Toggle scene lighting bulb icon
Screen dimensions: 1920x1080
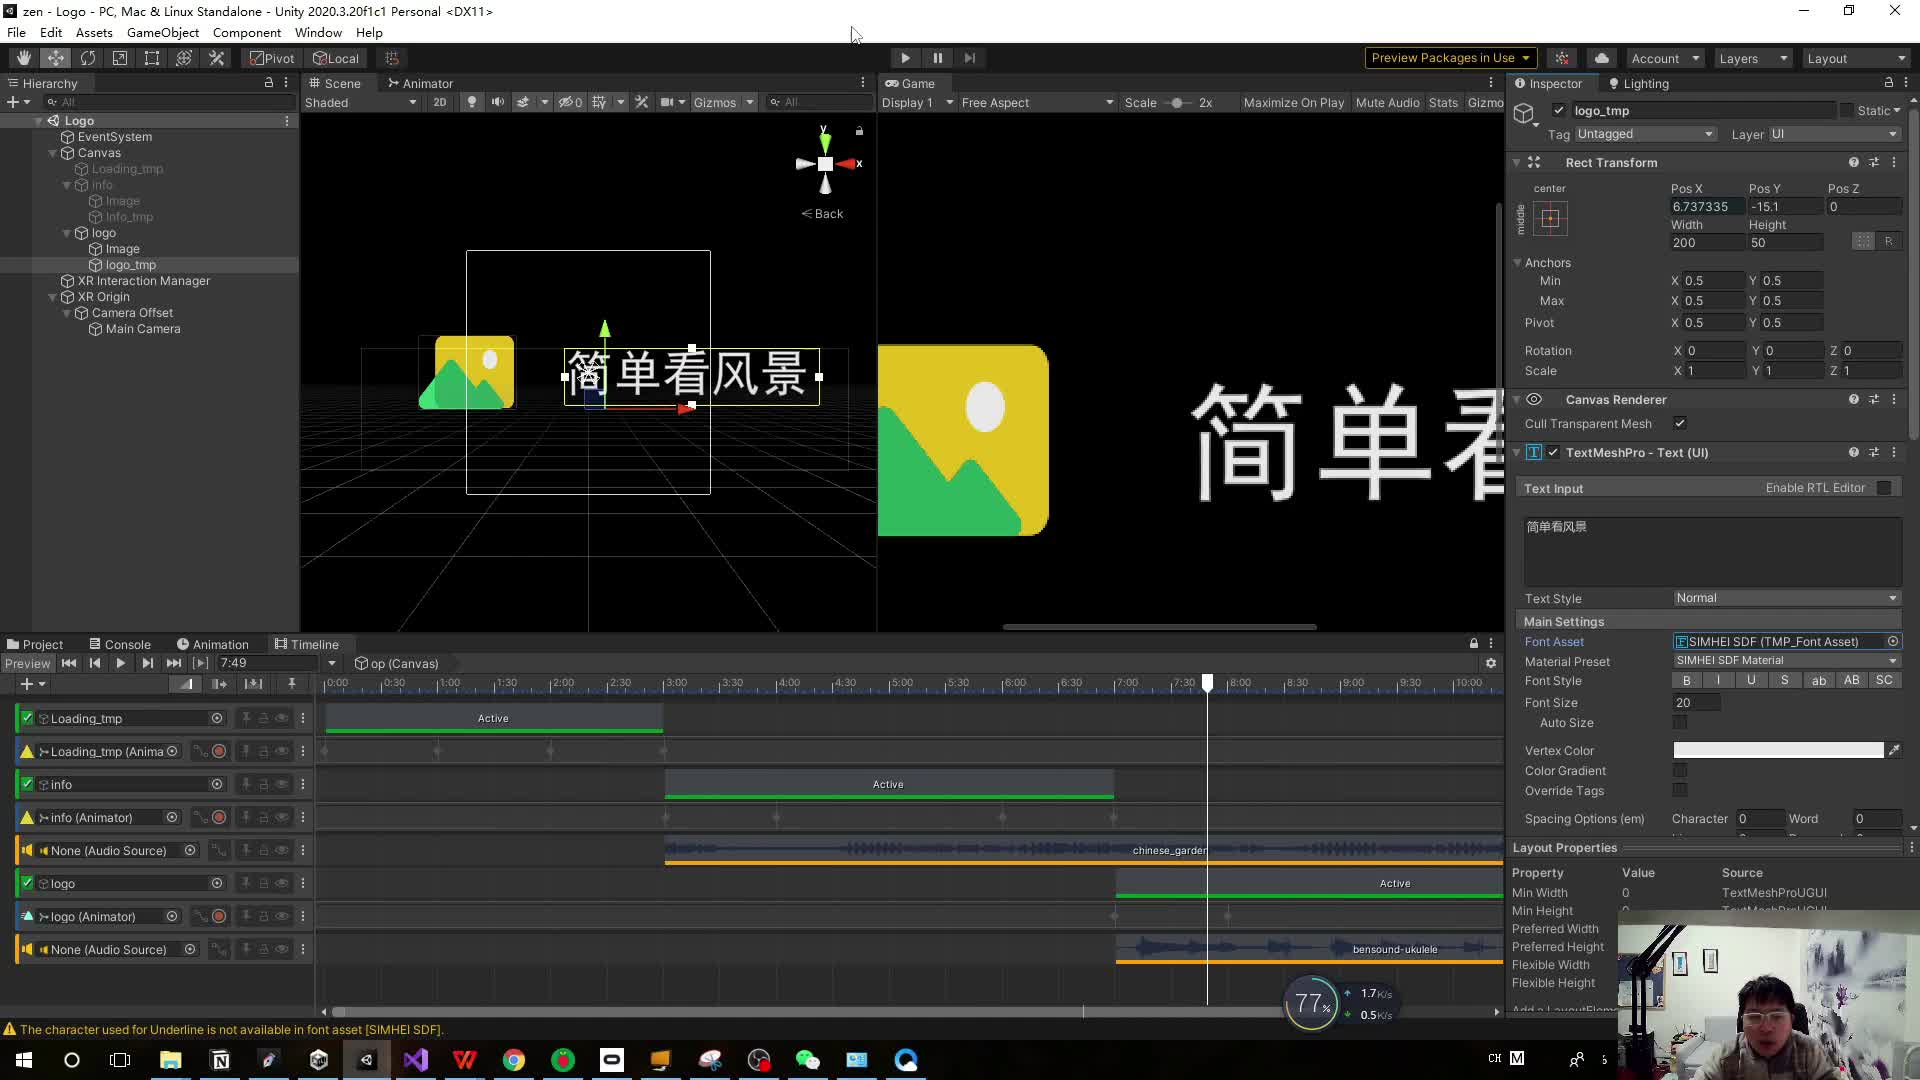472,102
